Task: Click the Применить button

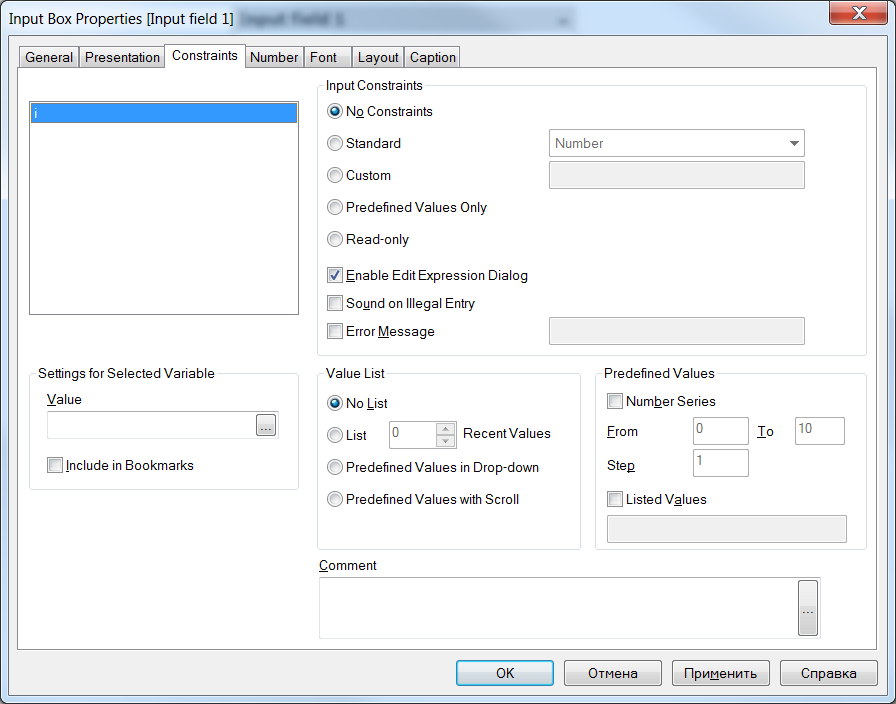Action: tap(721, 673)
